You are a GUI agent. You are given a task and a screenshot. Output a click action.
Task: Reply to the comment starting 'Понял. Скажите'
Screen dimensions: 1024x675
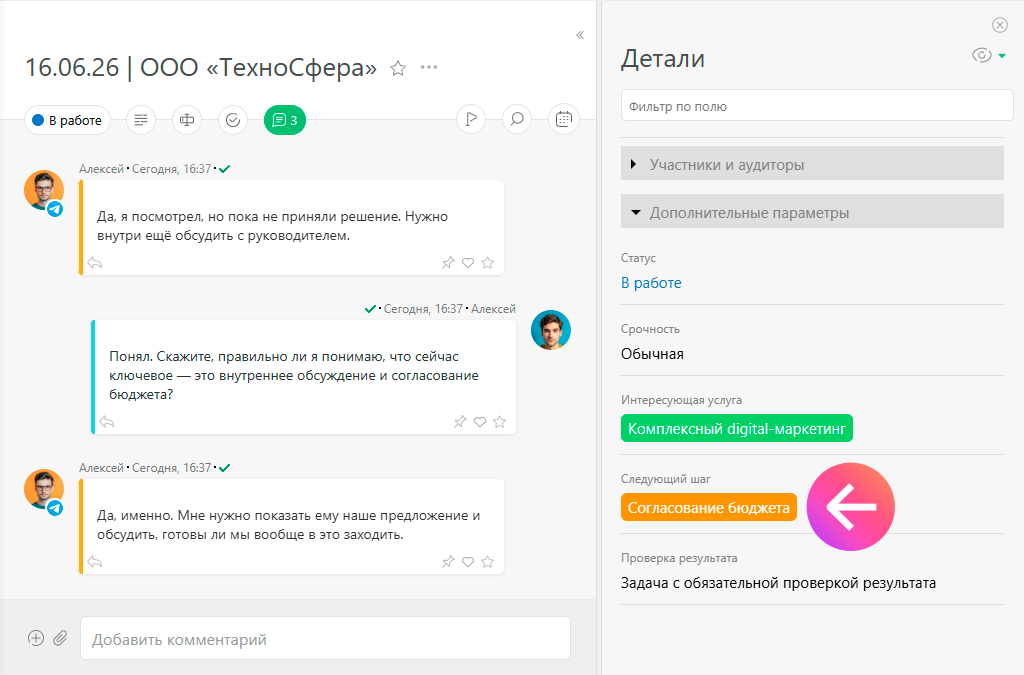(x=107, y=422)
